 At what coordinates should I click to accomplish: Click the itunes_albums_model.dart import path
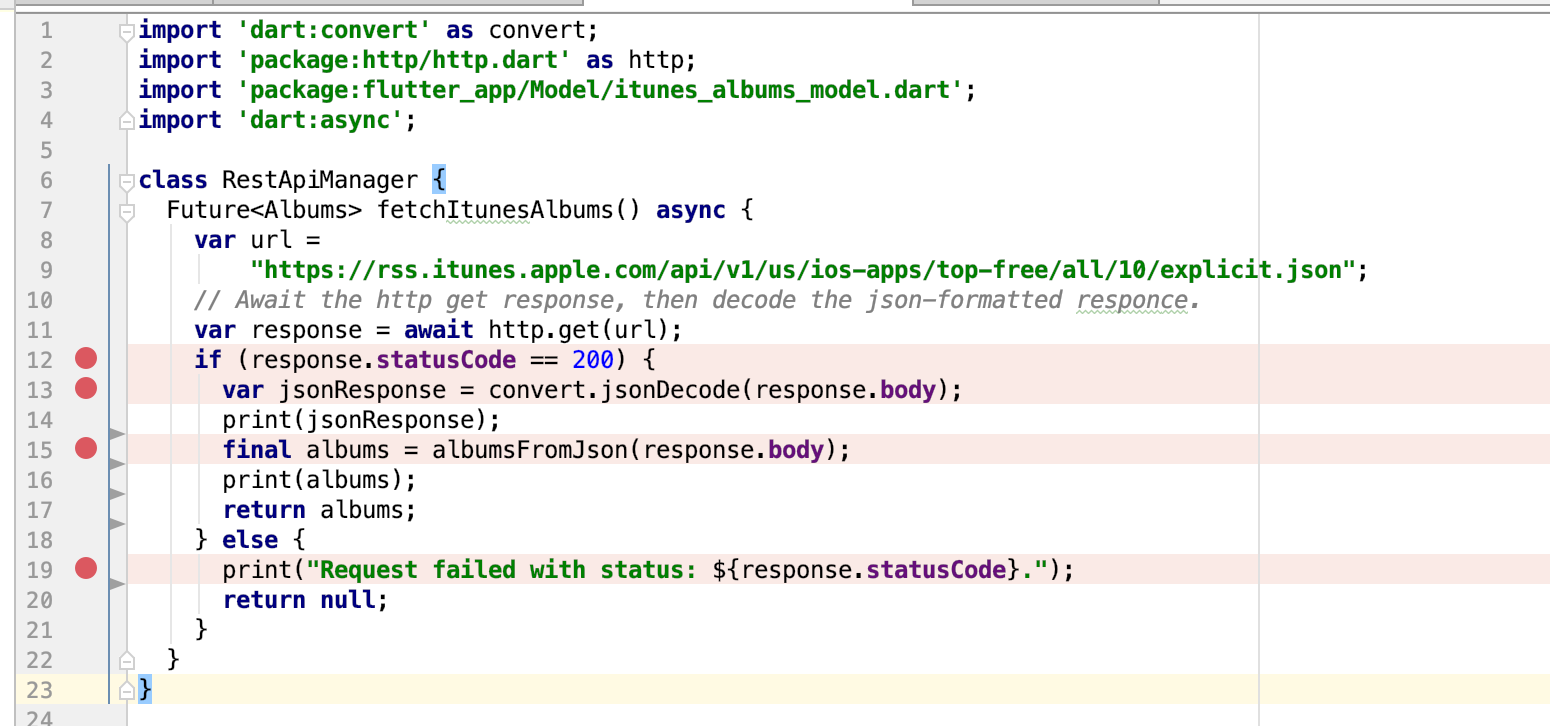pos(601,90)
